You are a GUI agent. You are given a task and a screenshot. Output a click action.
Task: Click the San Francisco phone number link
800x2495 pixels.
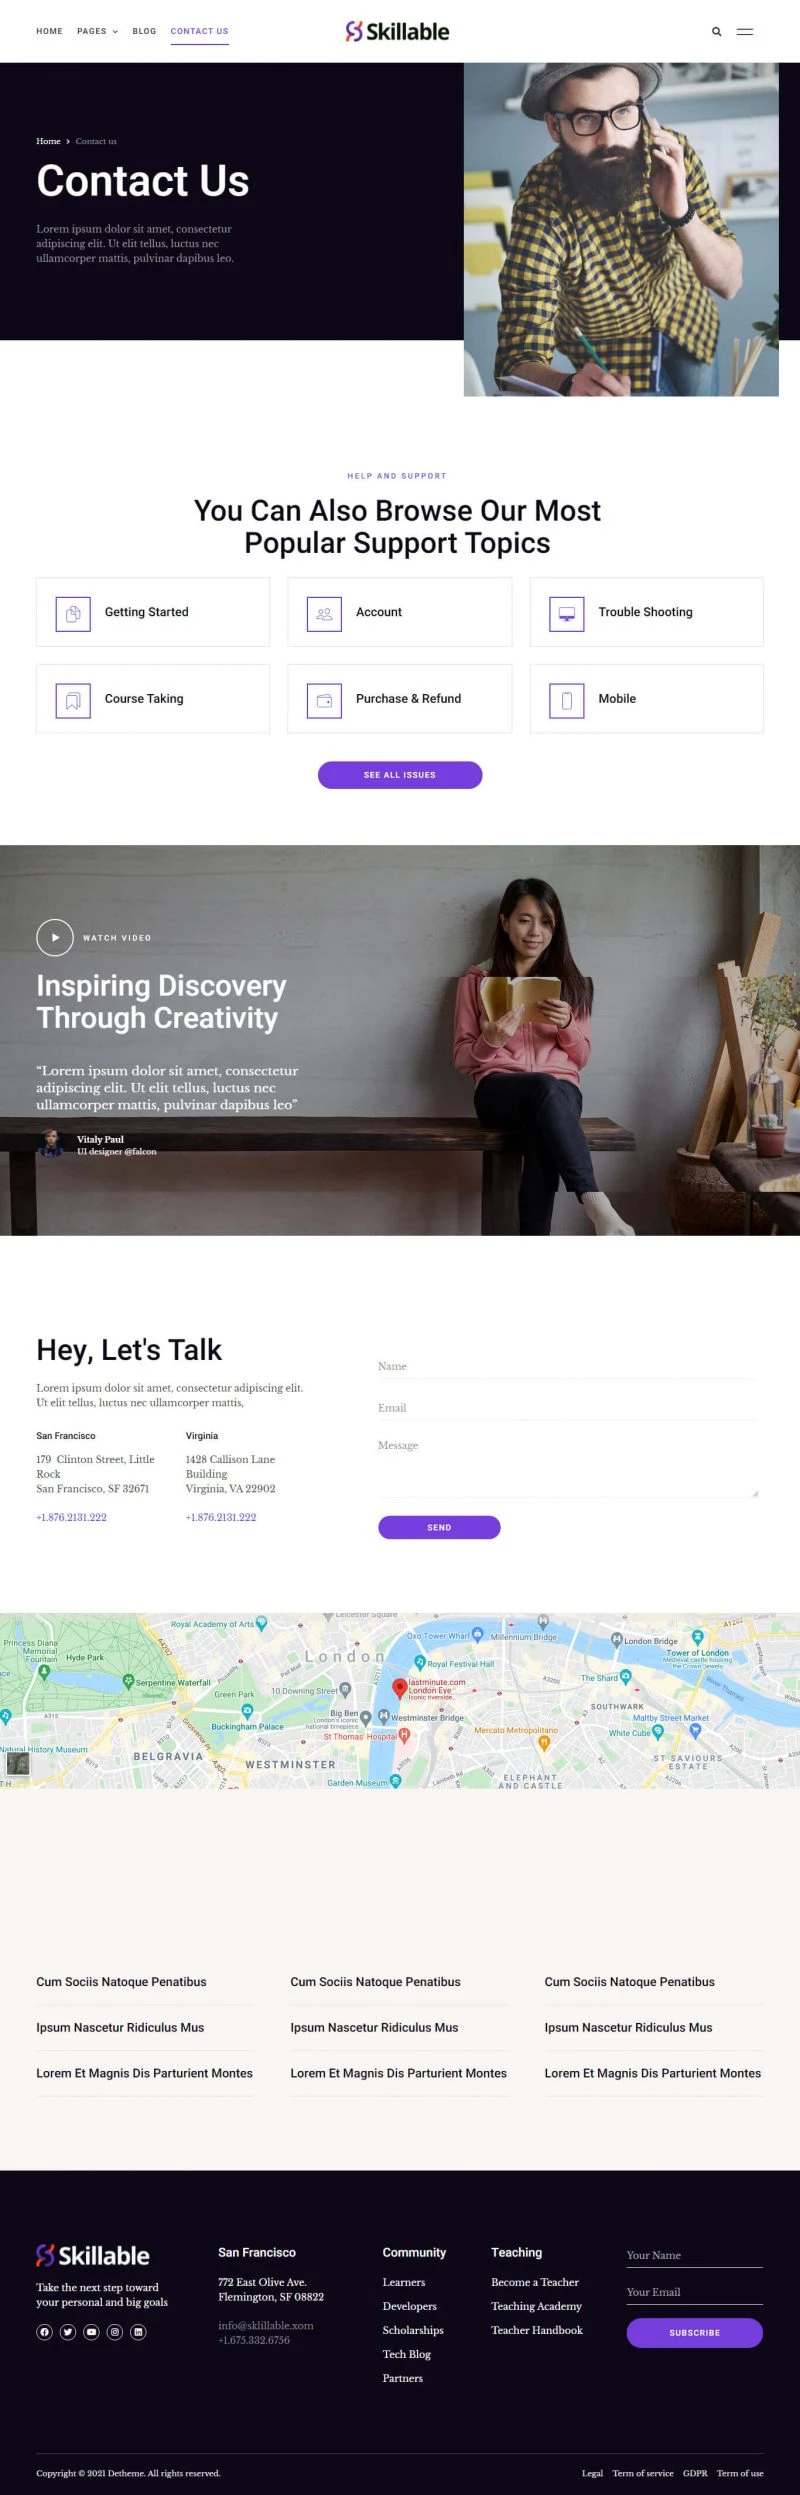[72, 1518]
